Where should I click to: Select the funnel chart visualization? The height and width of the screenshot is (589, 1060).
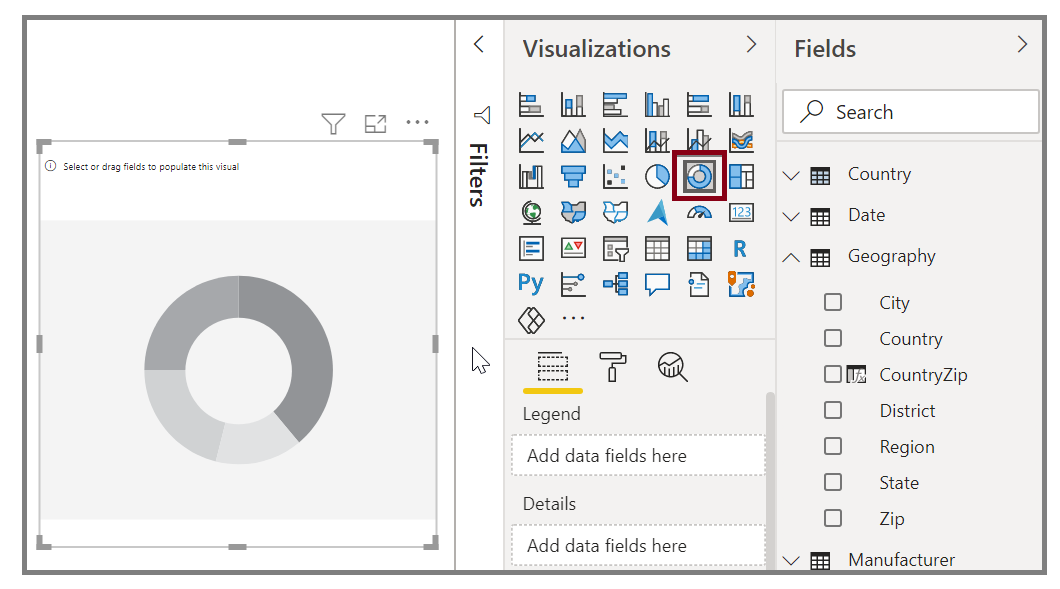tap(573, 175)
